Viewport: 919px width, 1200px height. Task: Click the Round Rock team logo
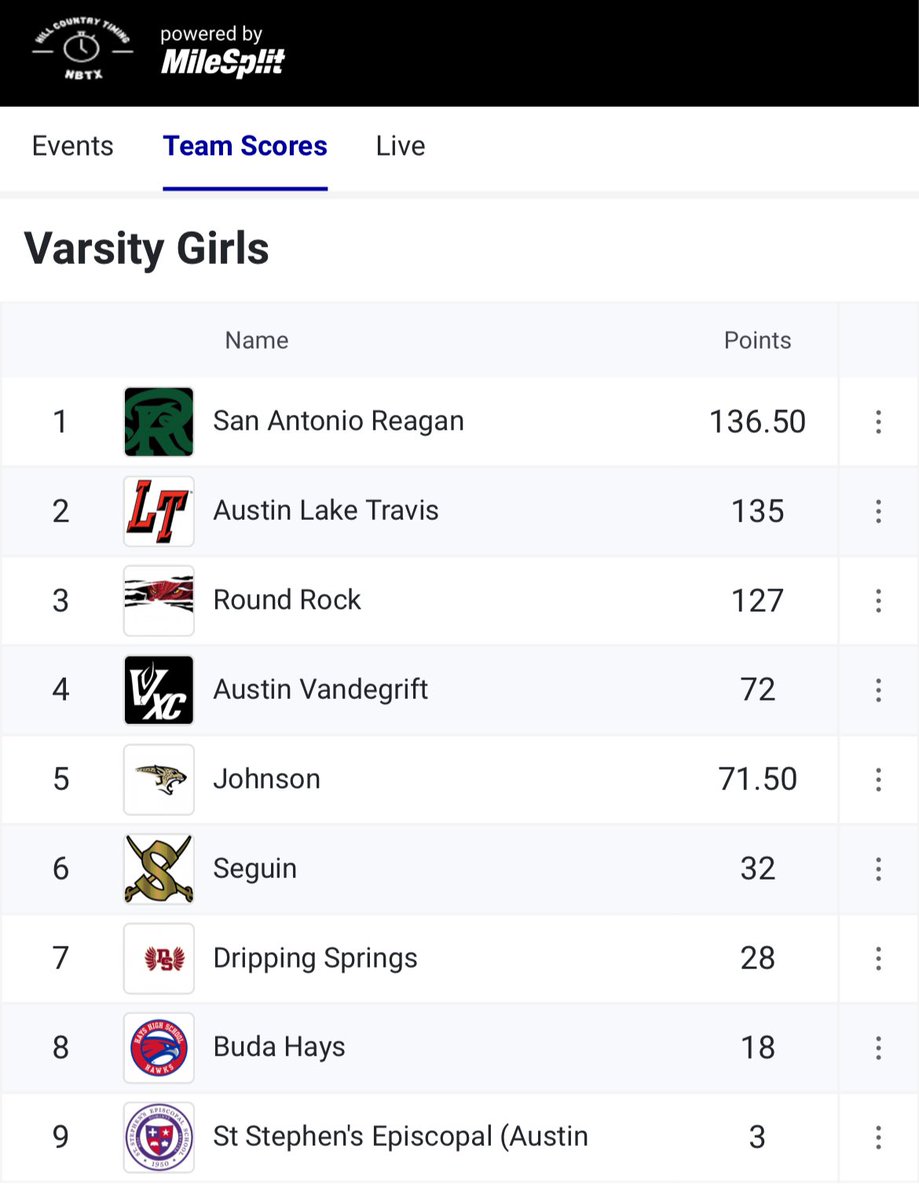(x=159, y=600)
